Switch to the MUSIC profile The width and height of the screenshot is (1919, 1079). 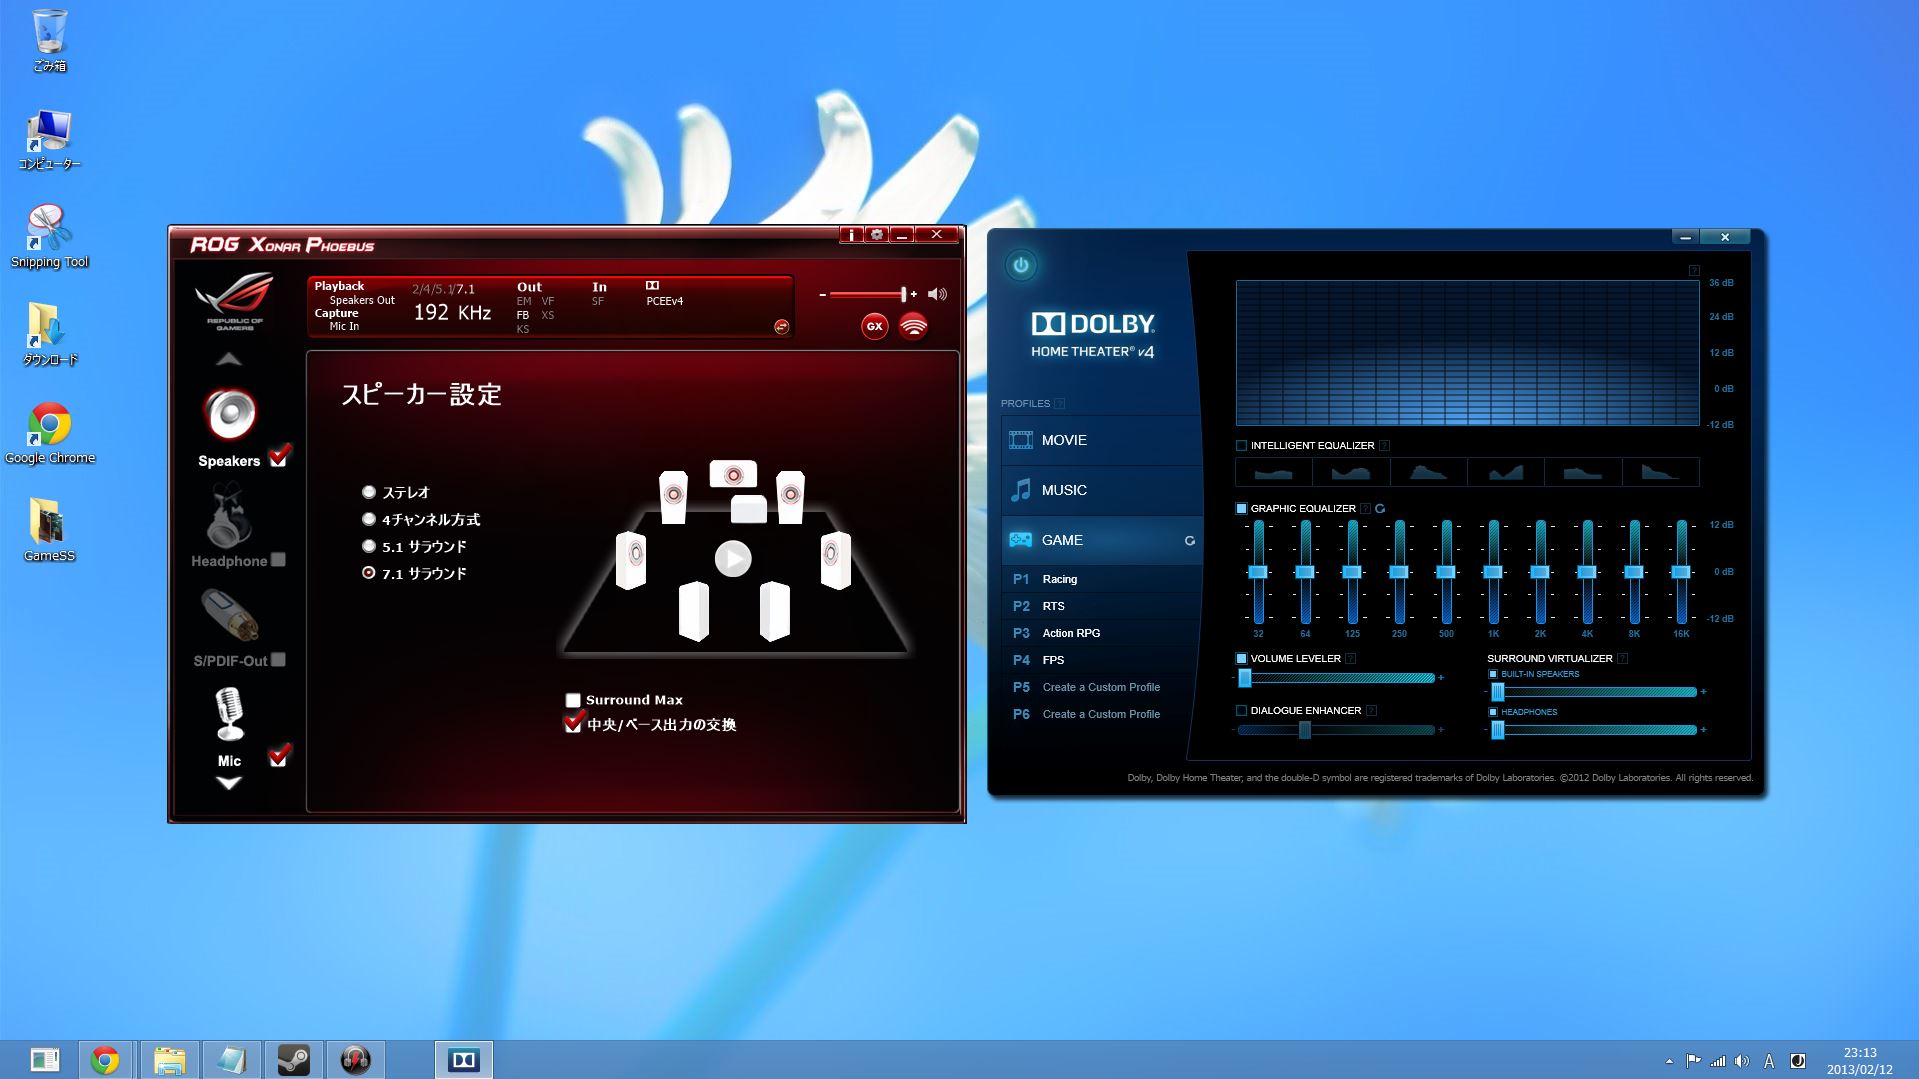coord(1101,490)
